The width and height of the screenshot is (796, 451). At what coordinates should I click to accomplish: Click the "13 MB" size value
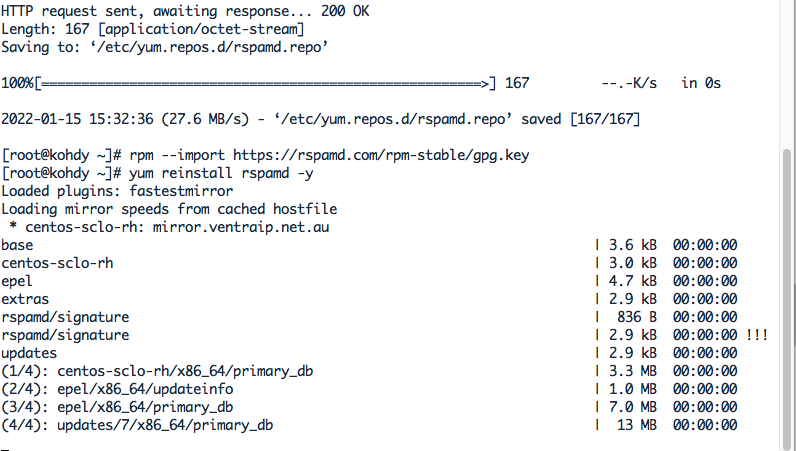tap(637, 425)
